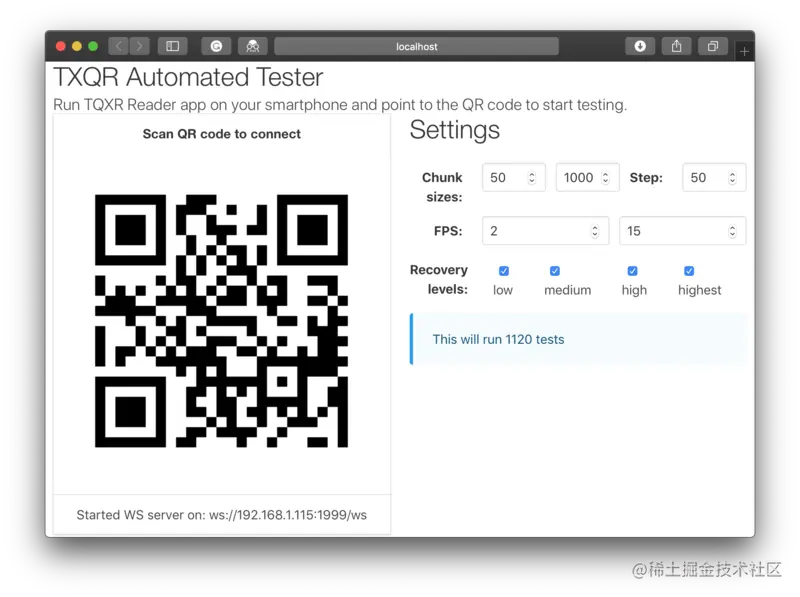This screenshot has height=597, width=800.
Task: Select the minimum FPS field showing 2
Action: click(545, 231)
